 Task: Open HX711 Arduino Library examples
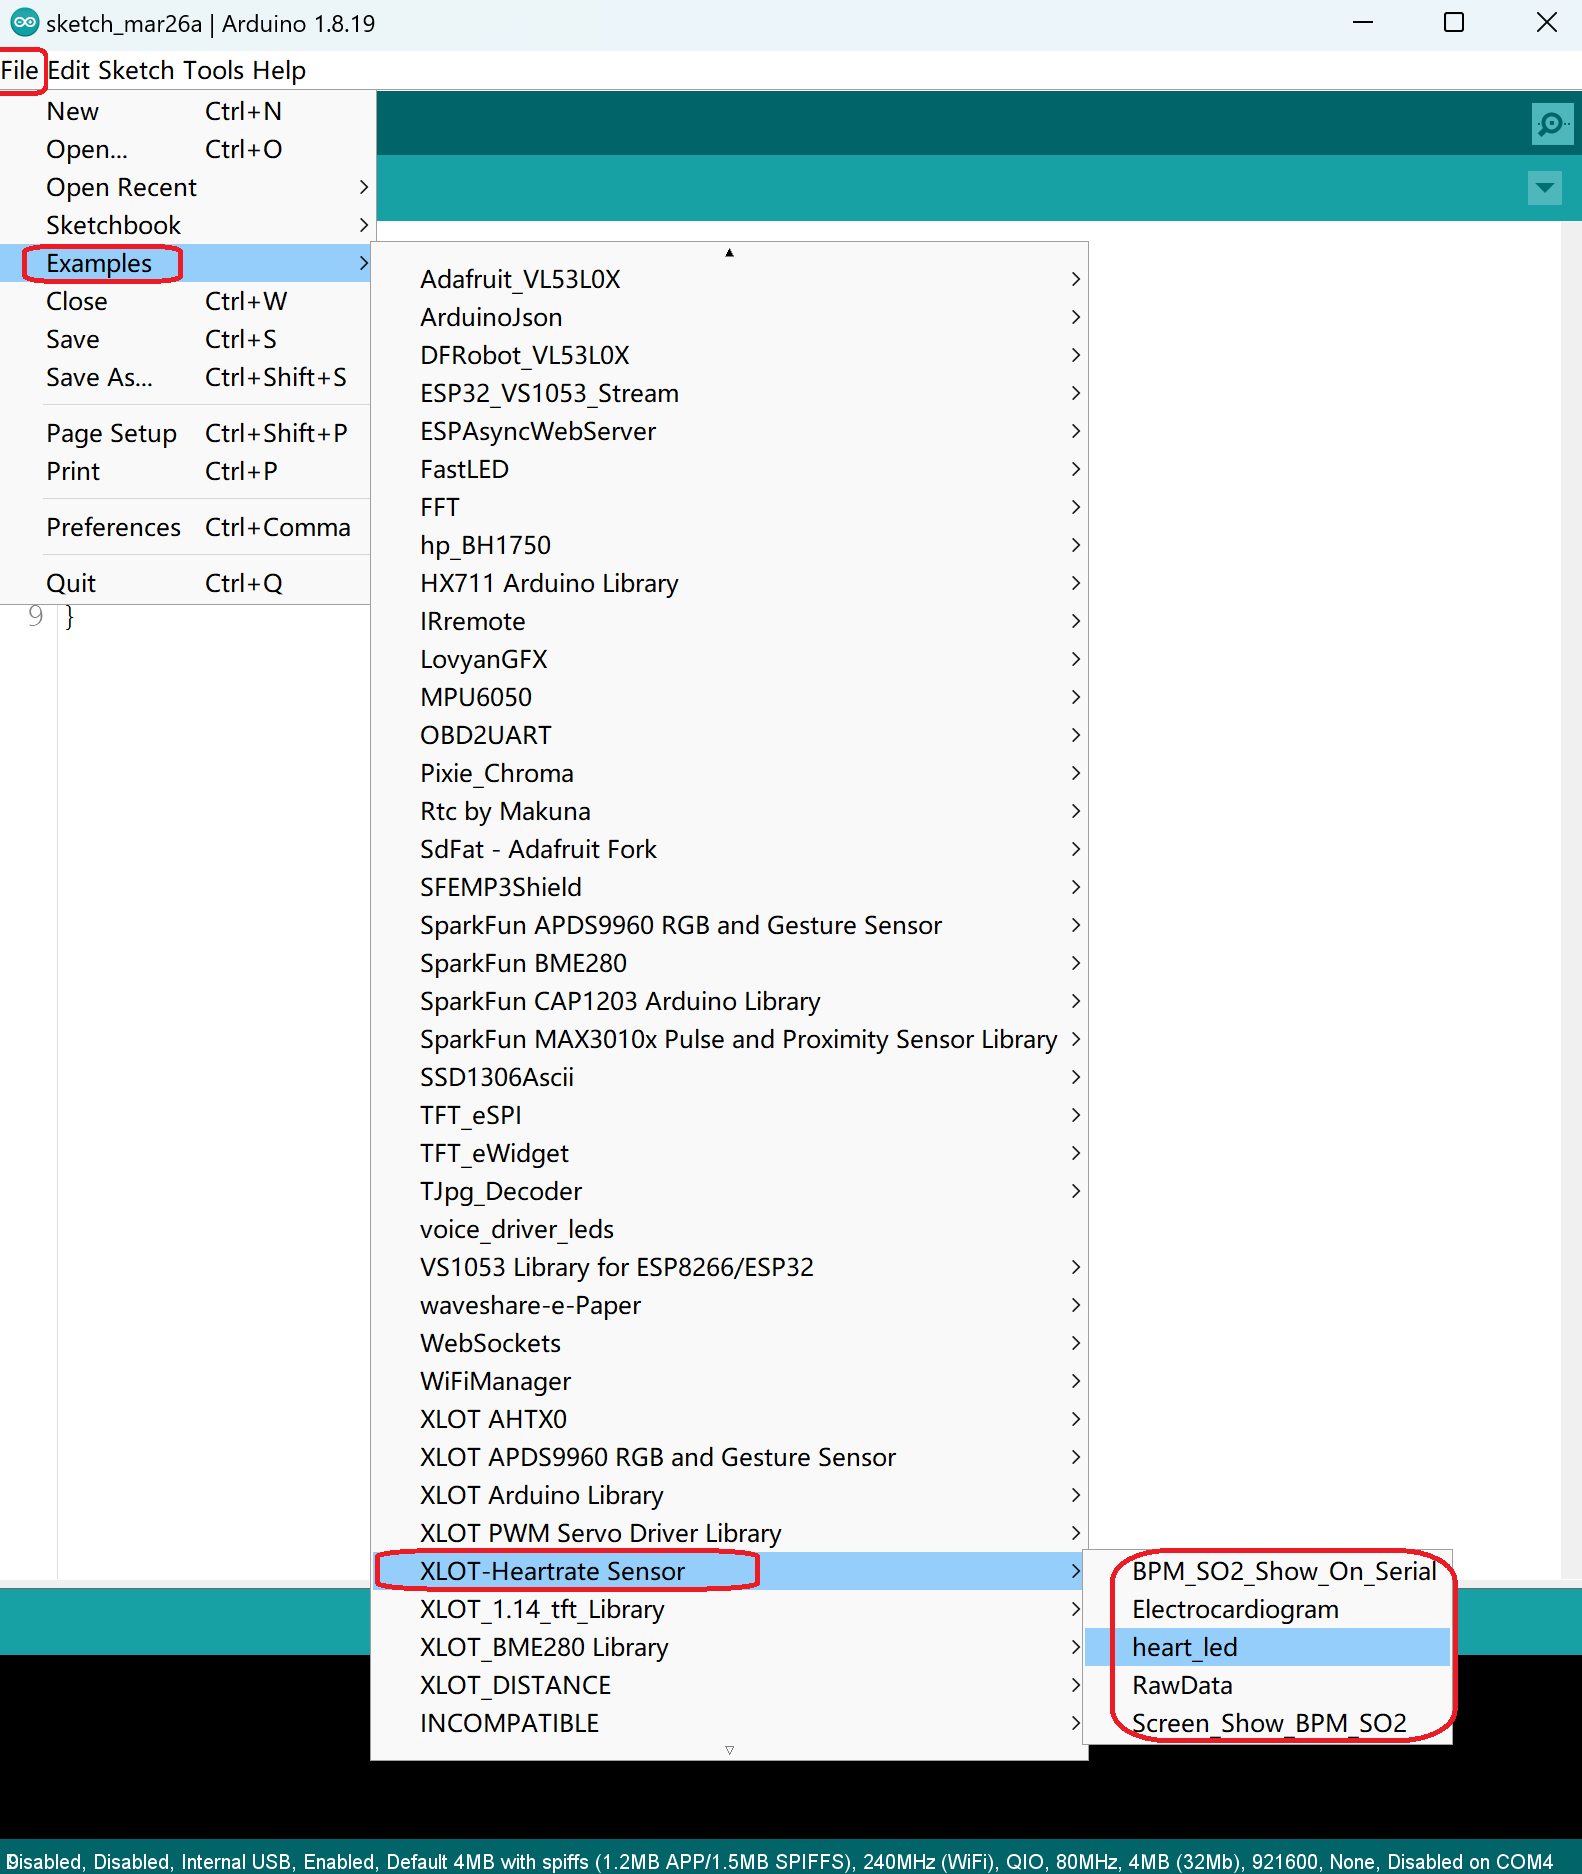[729, 583]
